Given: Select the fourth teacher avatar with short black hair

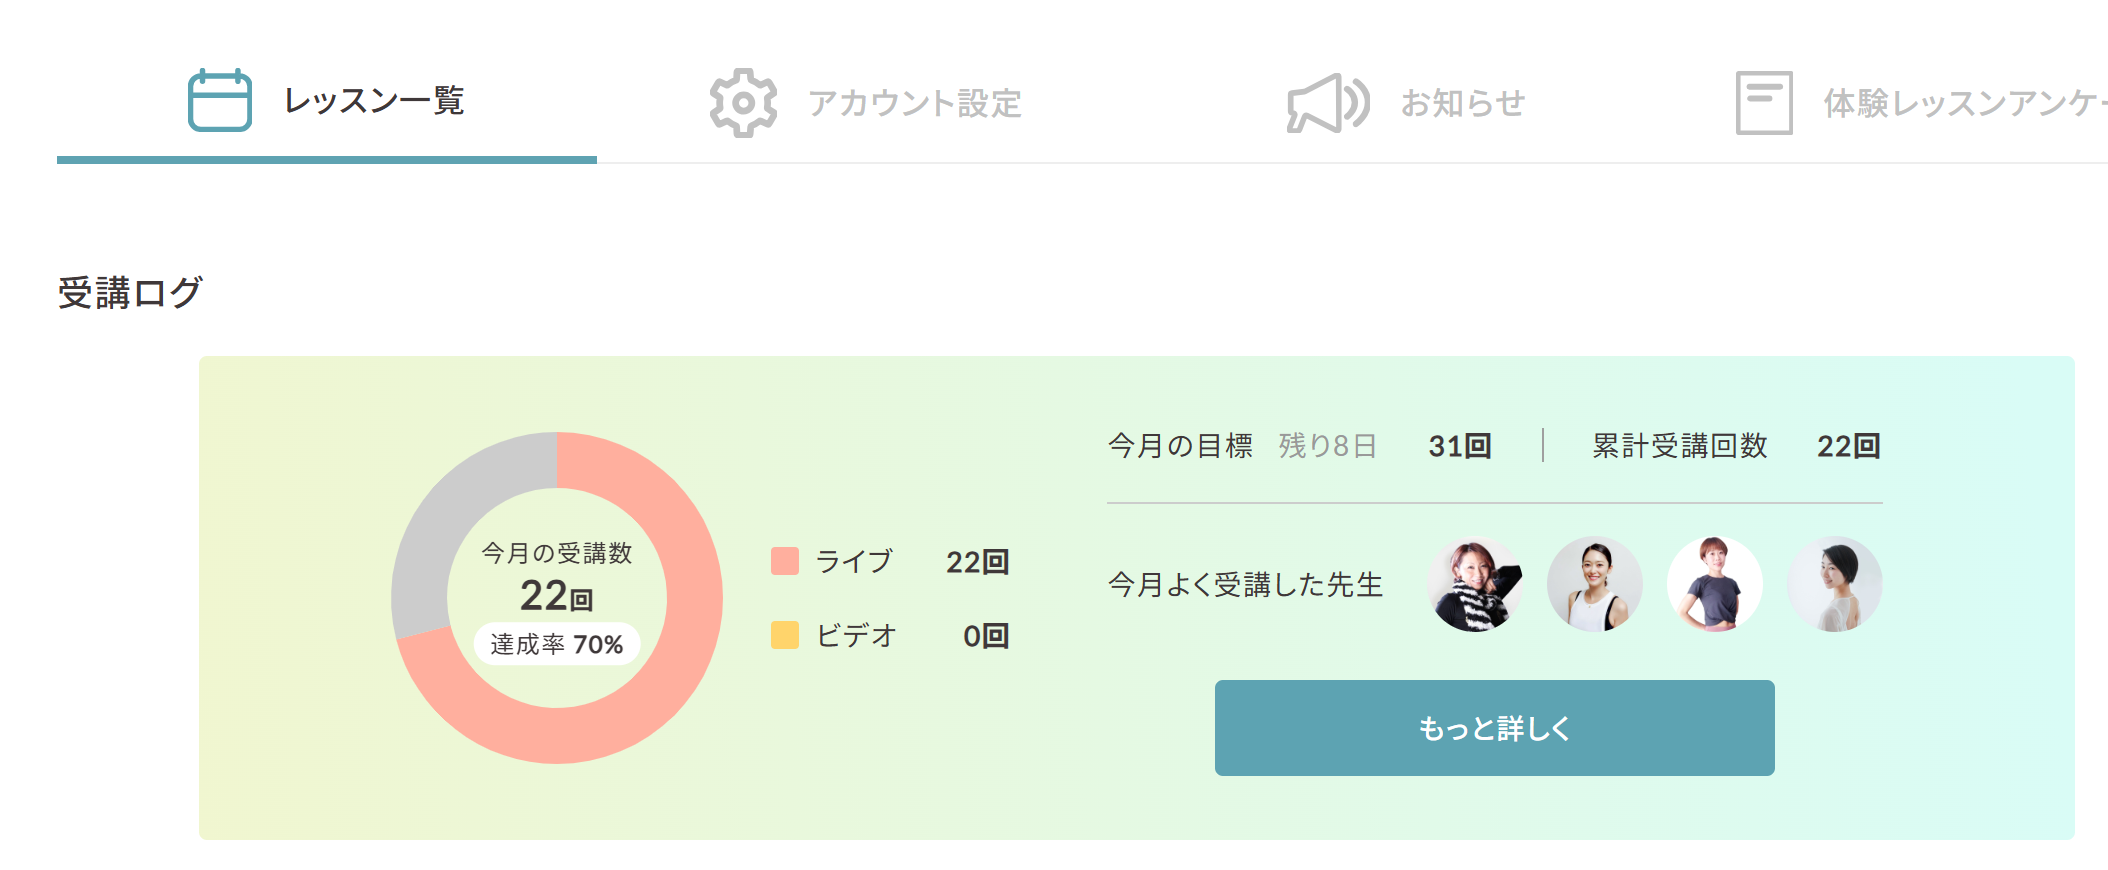Looking at the screenshot, I should tap(1835, 585).
